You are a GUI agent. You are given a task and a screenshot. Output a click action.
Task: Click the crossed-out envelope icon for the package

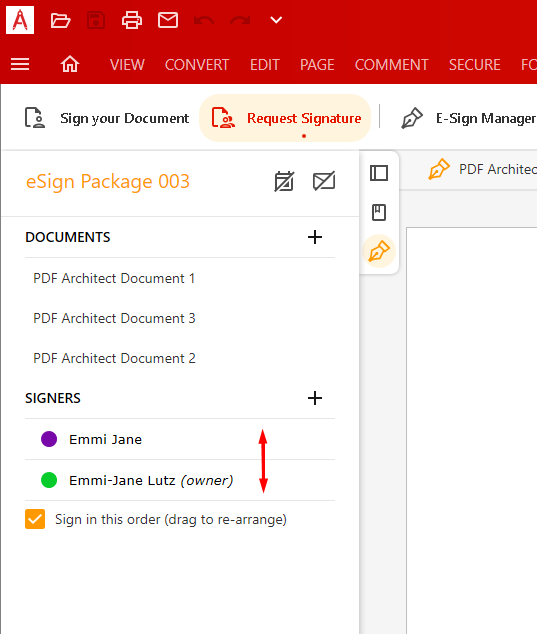pyautogui.click(x=324, y=181)
